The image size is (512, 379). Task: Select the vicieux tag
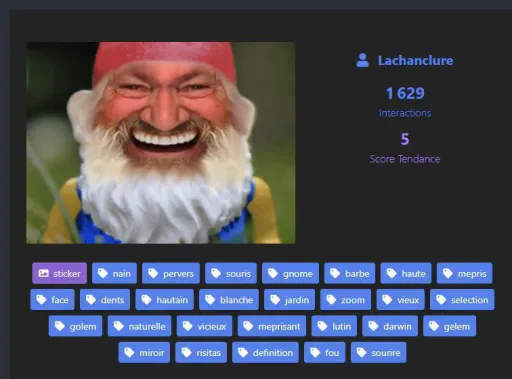tap(204, 326)
